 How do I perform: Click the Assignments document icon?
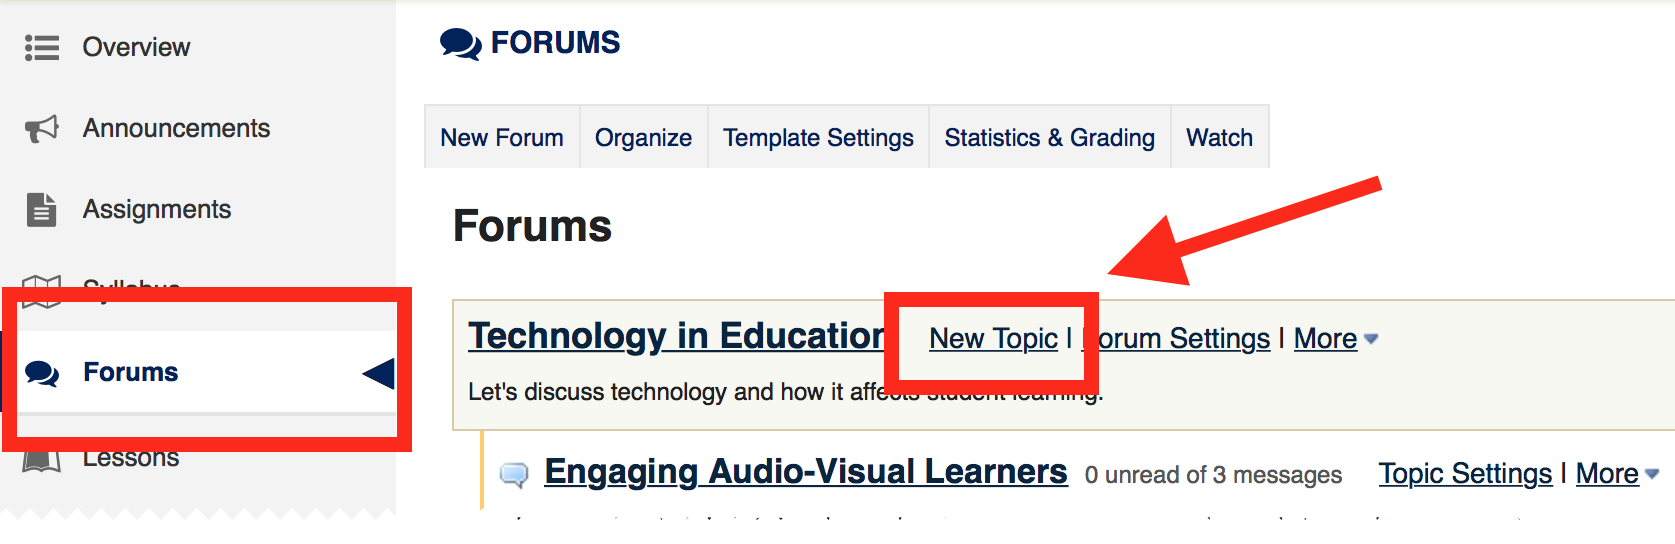coord(41,209)
